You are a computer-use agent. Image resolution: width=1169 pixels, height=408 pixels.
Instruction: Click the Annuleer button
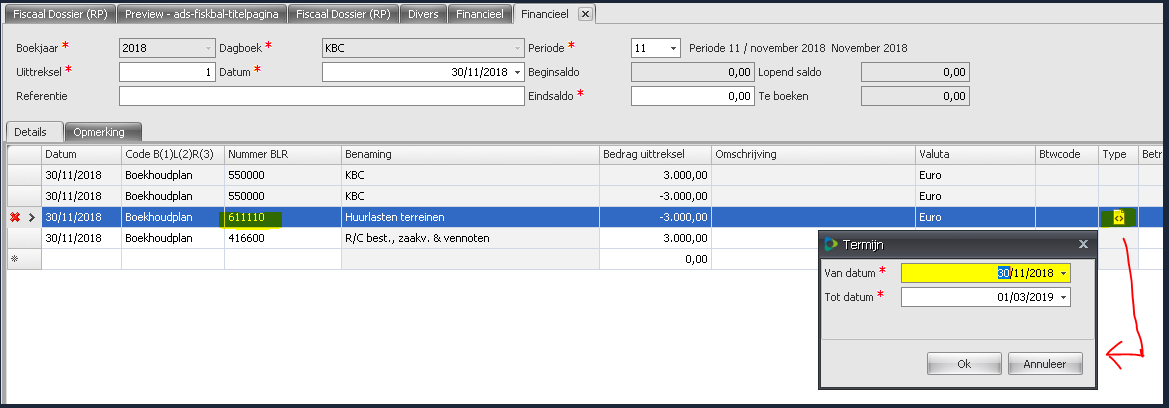[1045, 364]
